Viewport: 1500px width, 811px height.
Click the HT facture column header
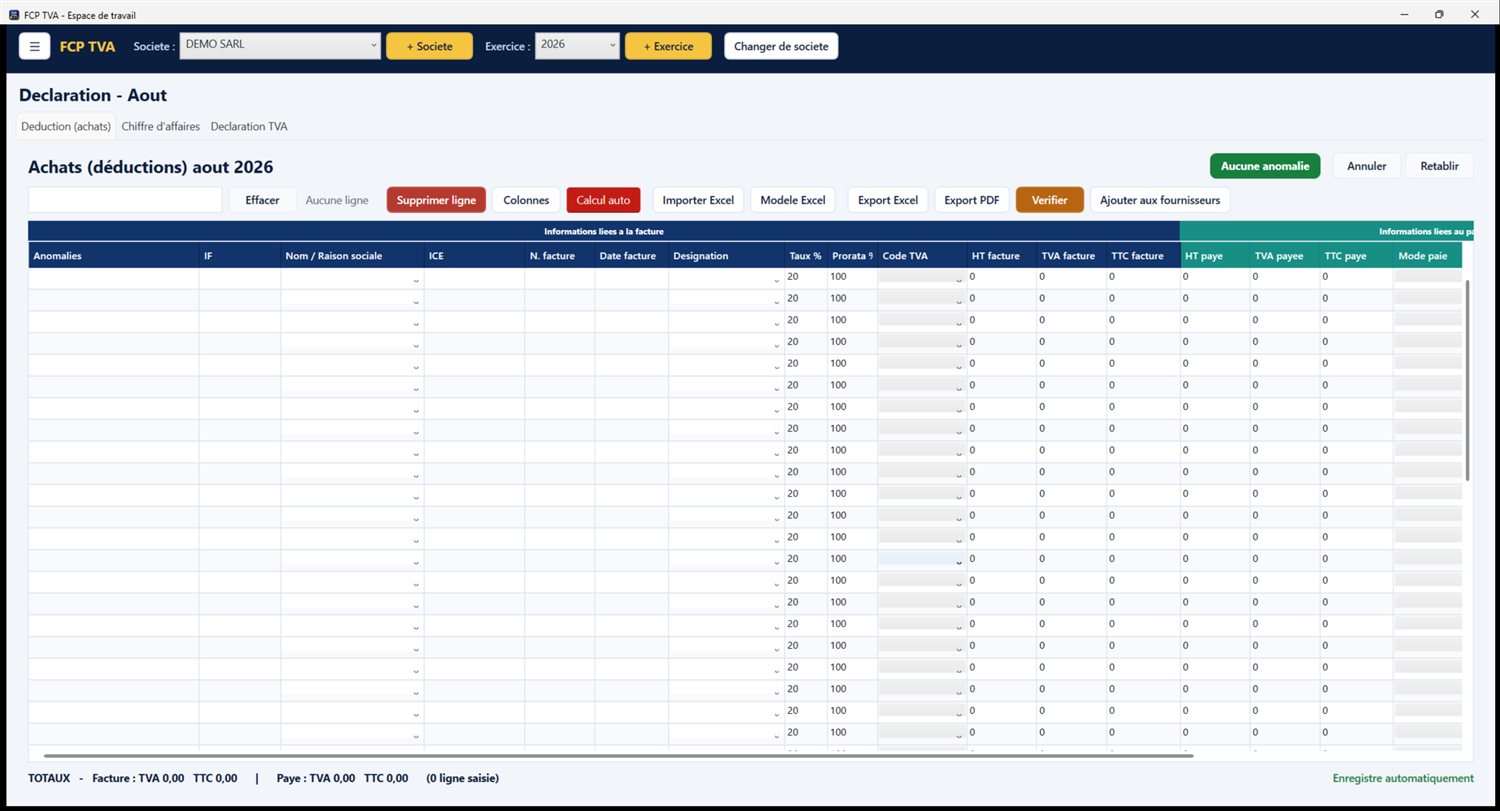coord(1001,256)
